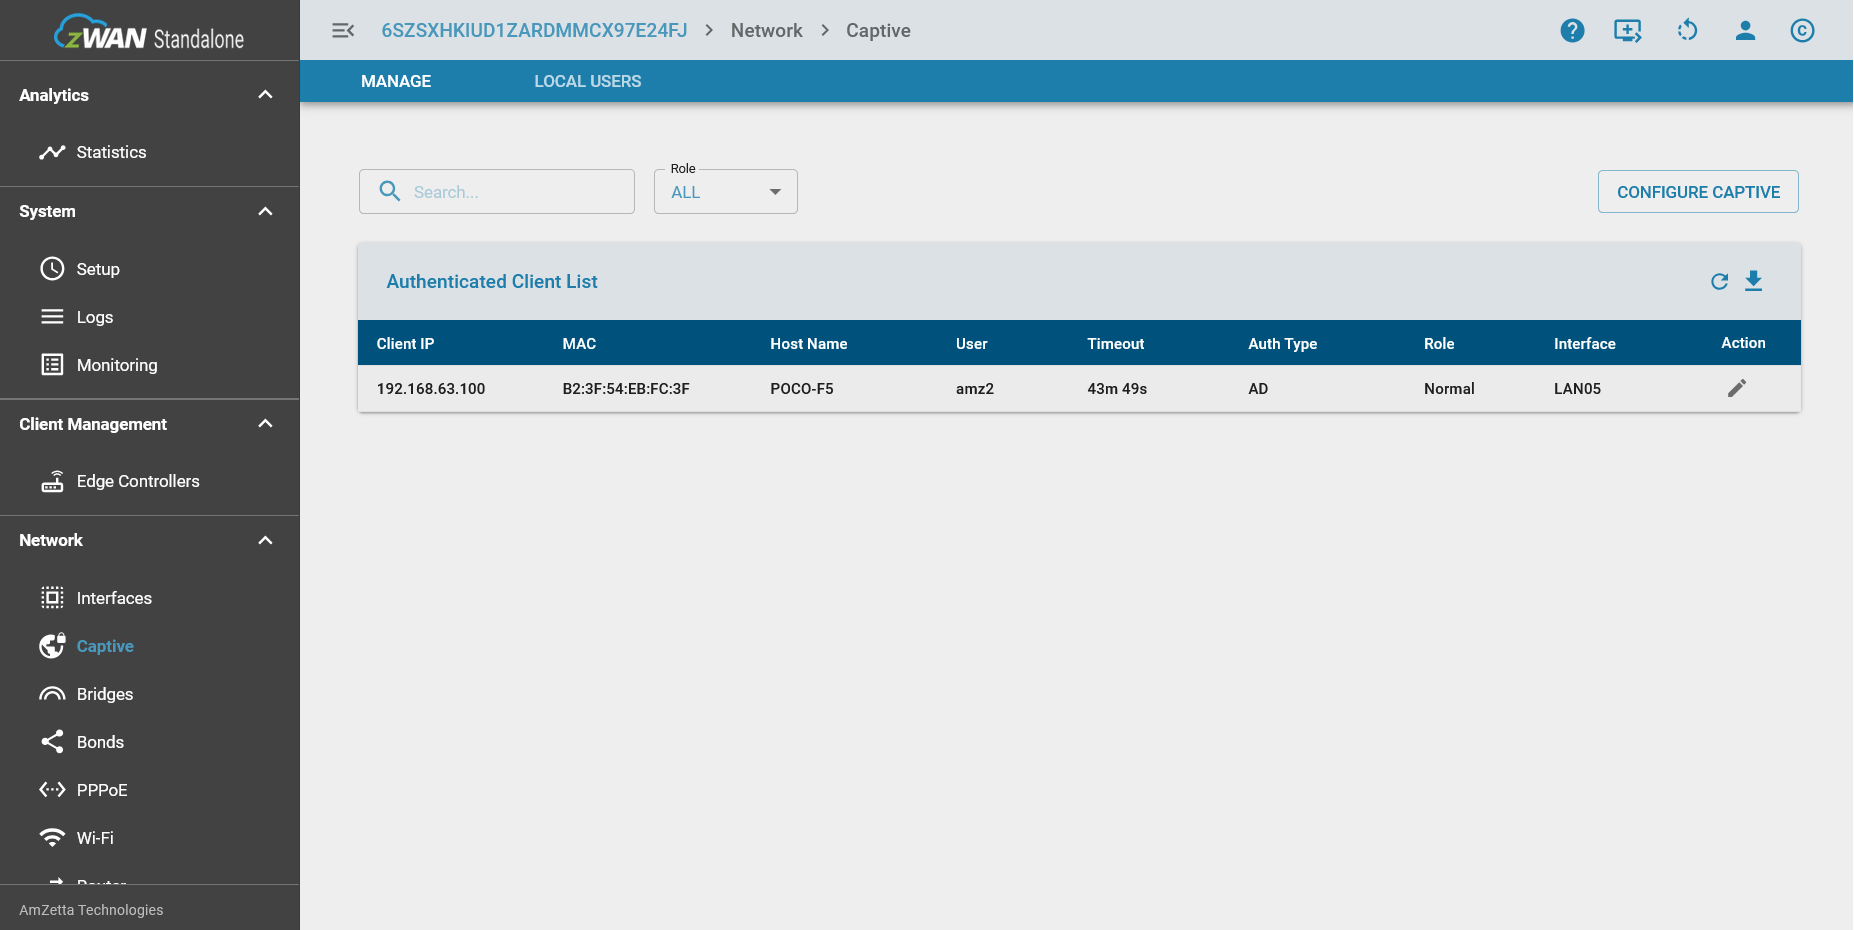Refresh the Authenticated Client List
Viewport: 1854px width, 930px height.
pyautogui.click(x=1719, y=282)
